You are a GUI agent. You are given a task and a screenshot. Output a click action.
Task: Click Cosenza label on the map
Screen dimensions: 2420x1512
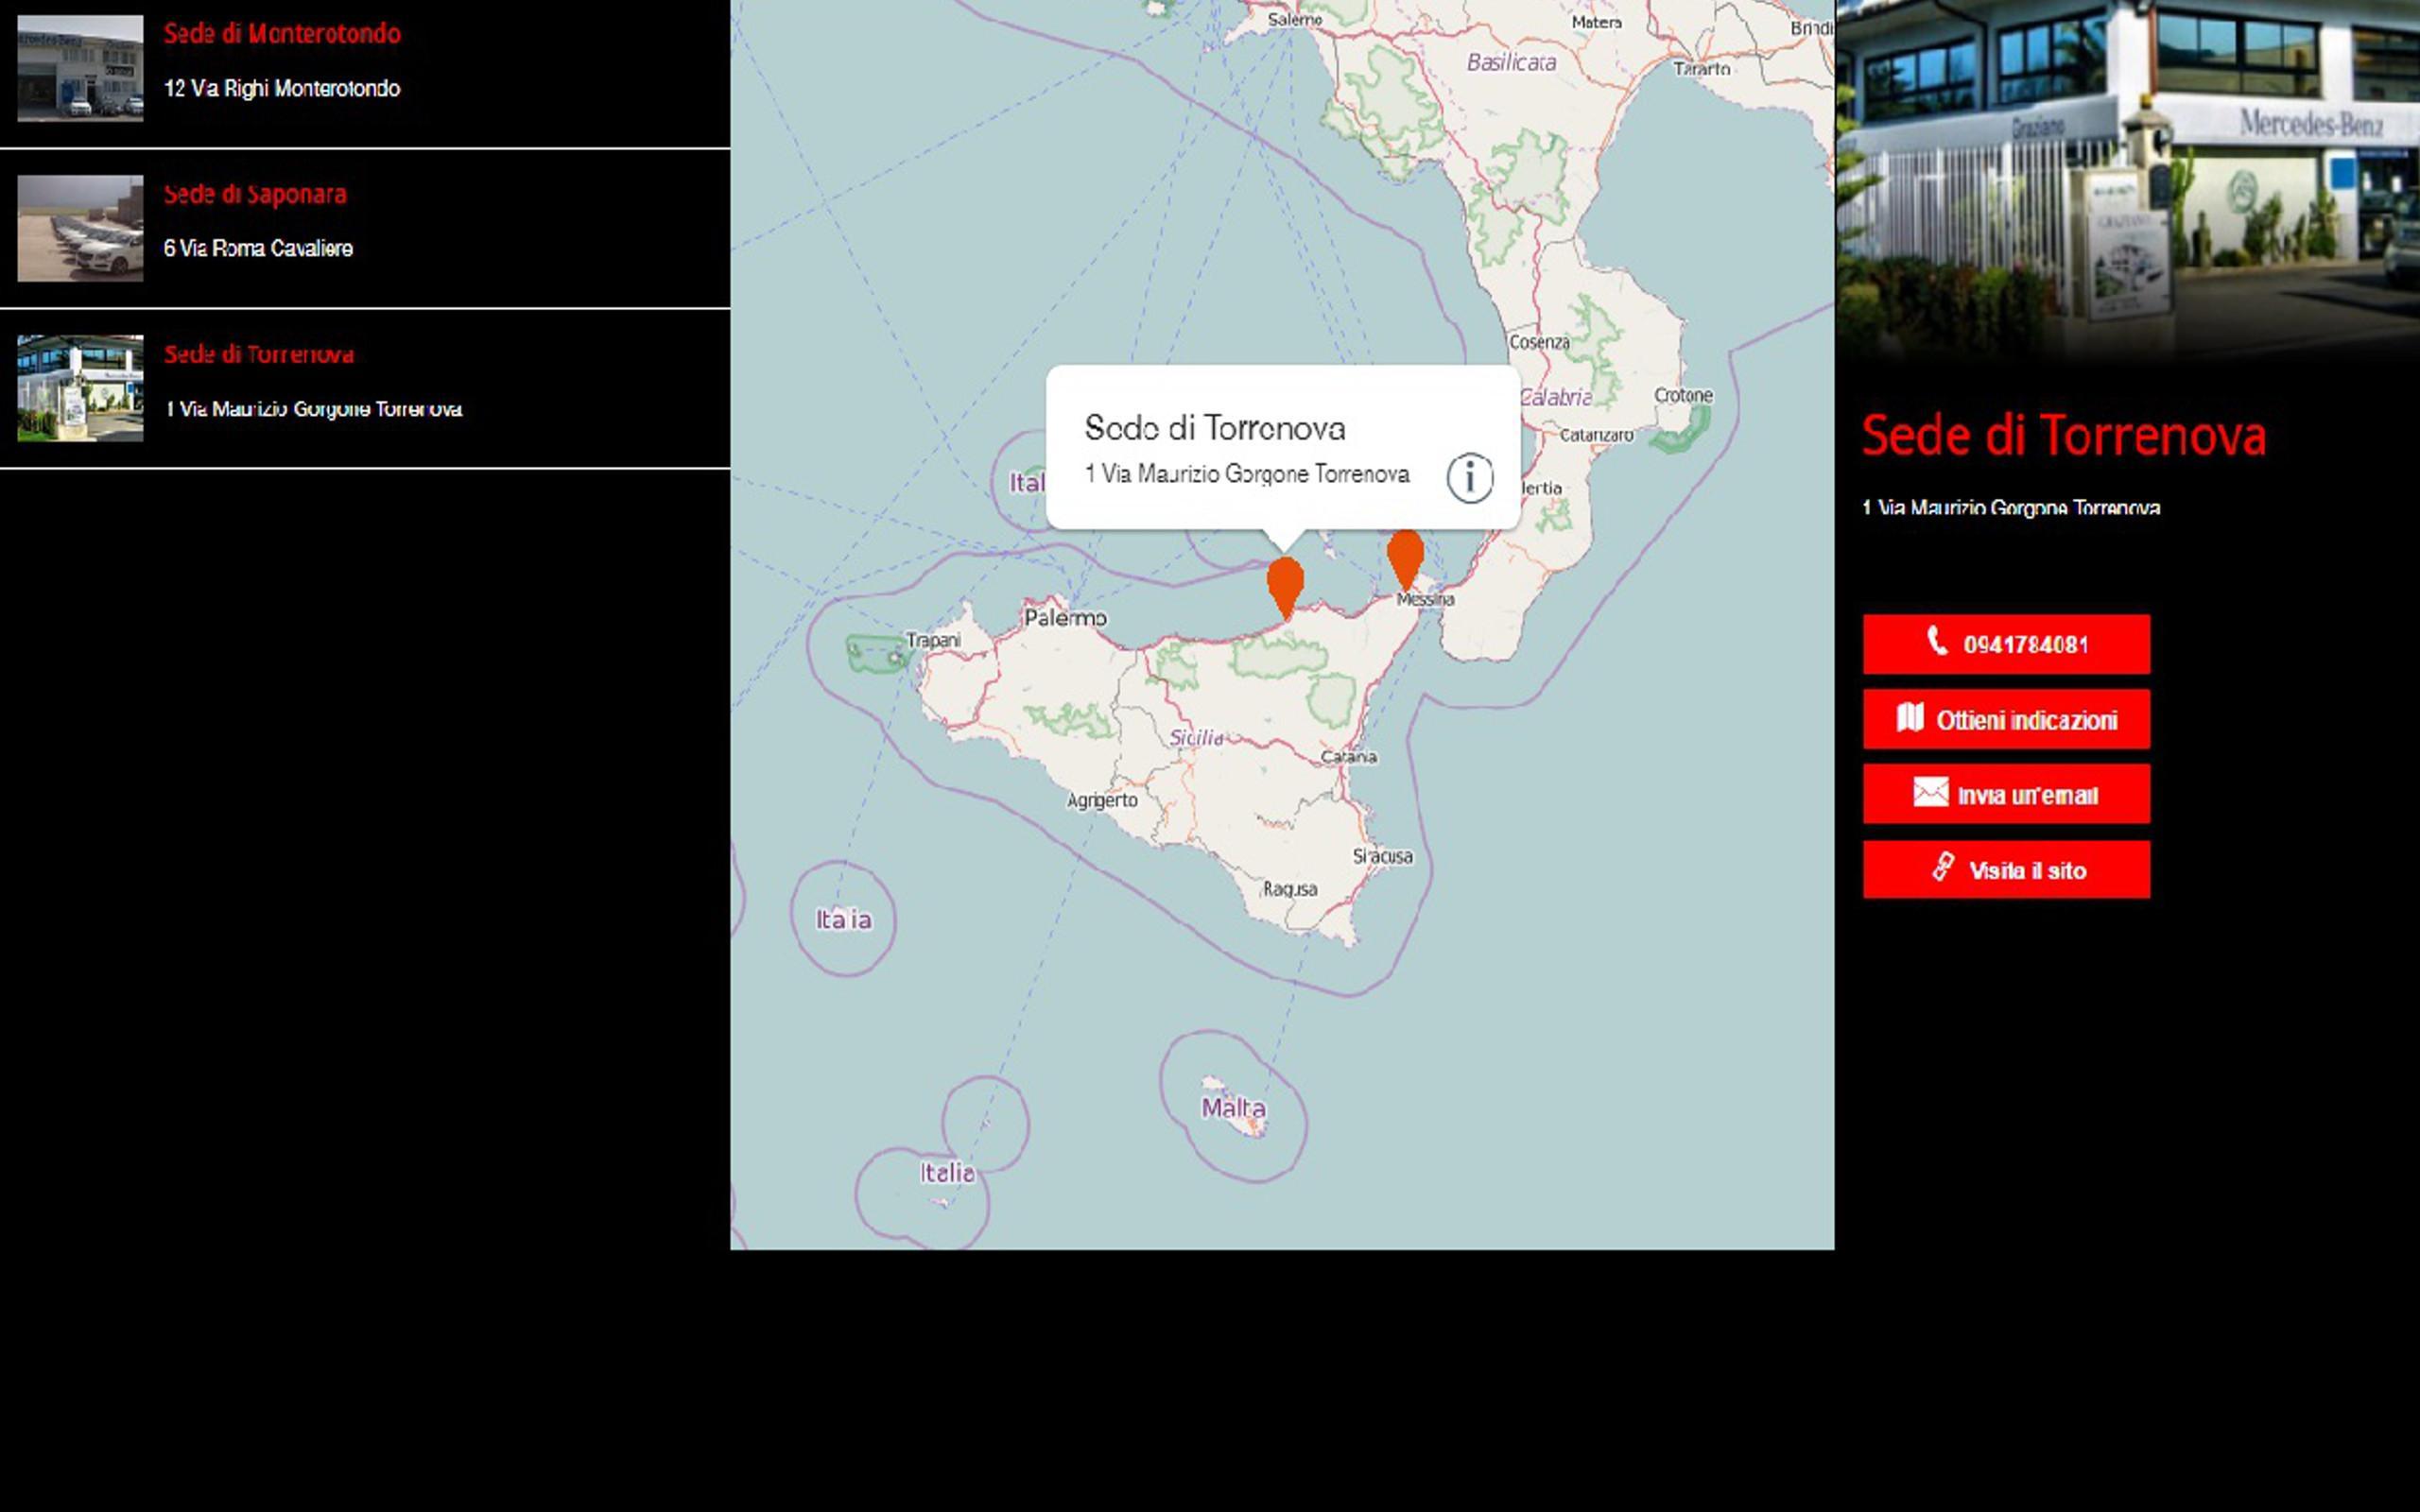1539,342
